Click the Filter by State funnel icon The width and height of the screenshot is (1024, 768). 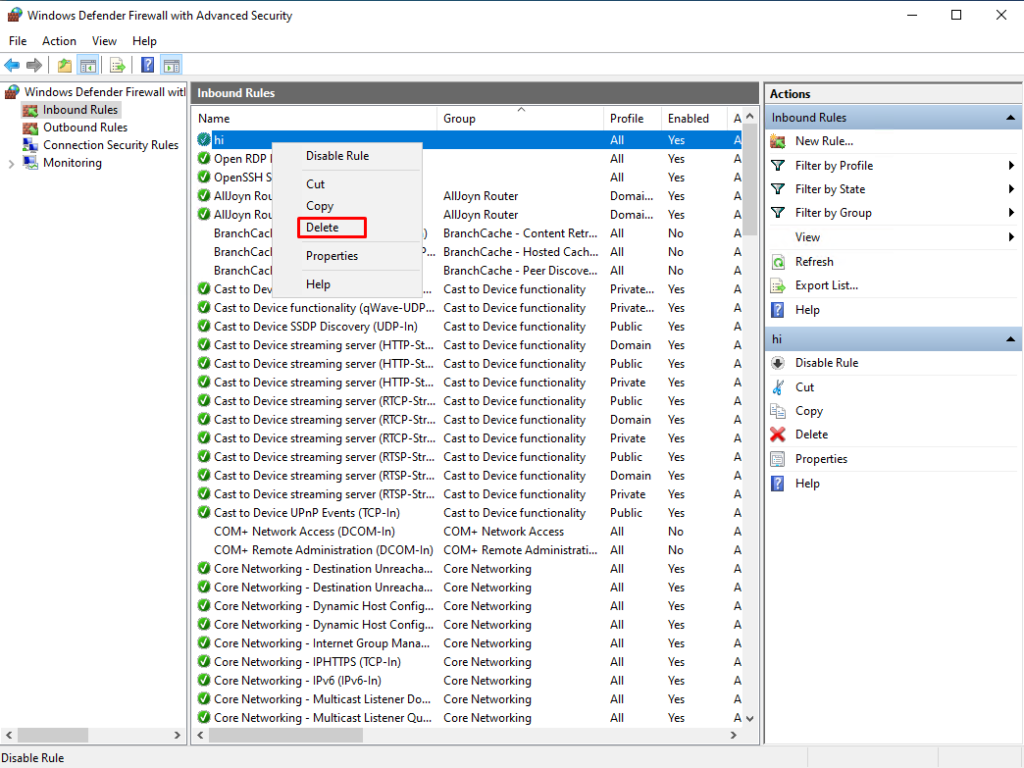[x=778, y=189]
